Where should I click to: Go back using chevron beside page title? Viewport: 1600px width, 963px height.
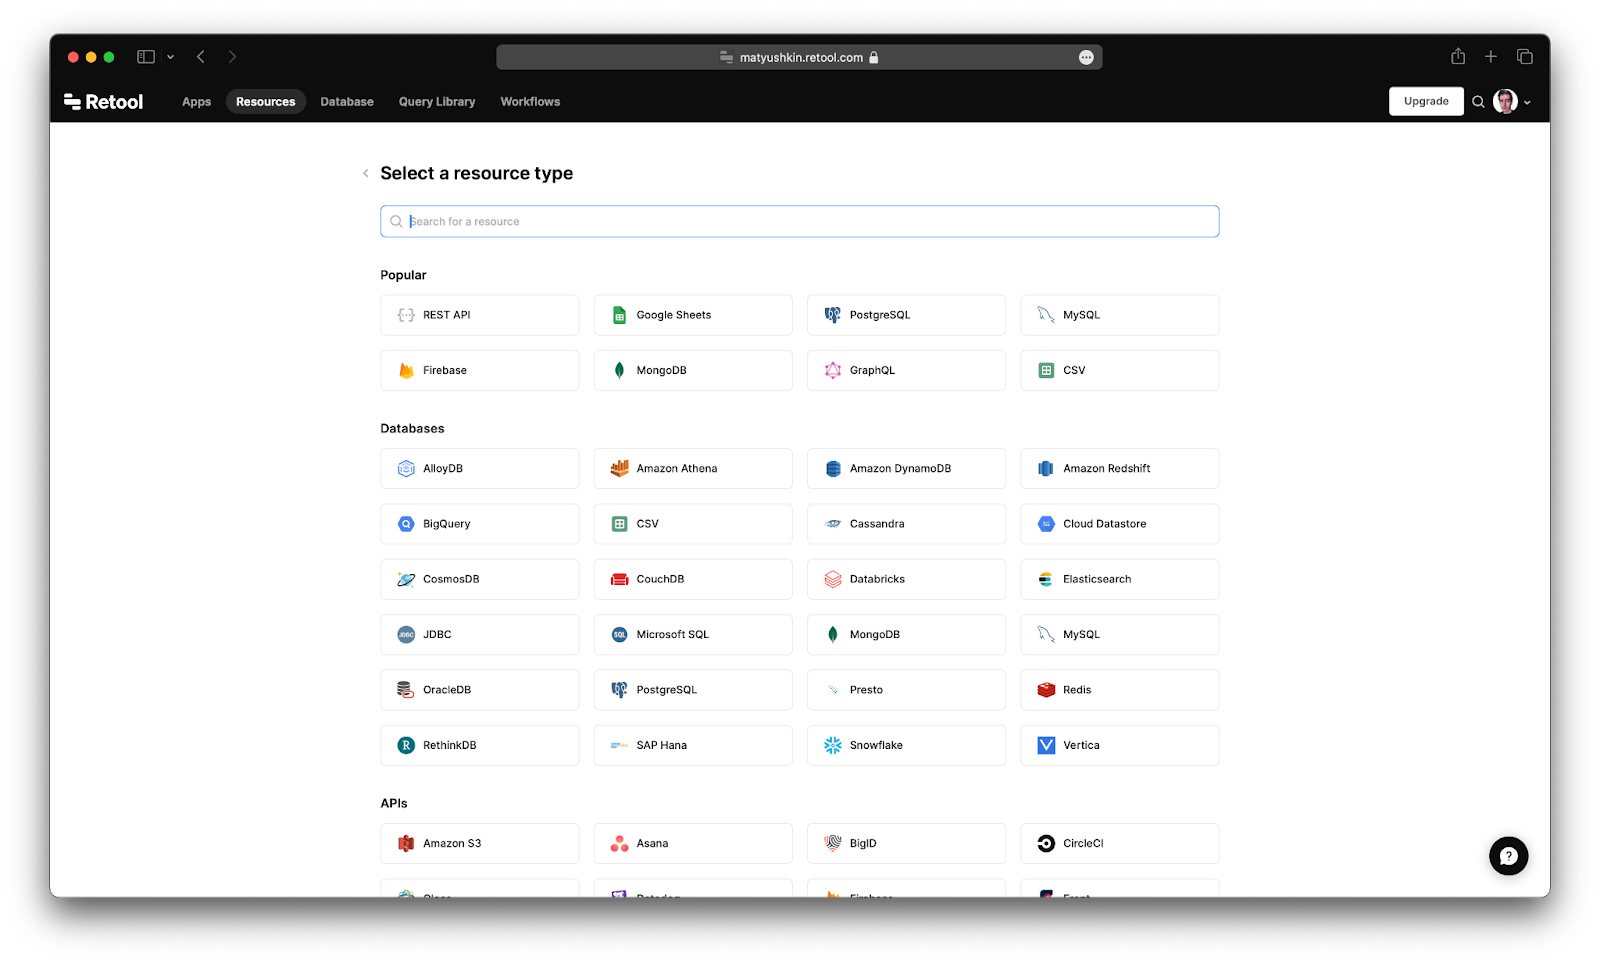click(x=366, y=173)
